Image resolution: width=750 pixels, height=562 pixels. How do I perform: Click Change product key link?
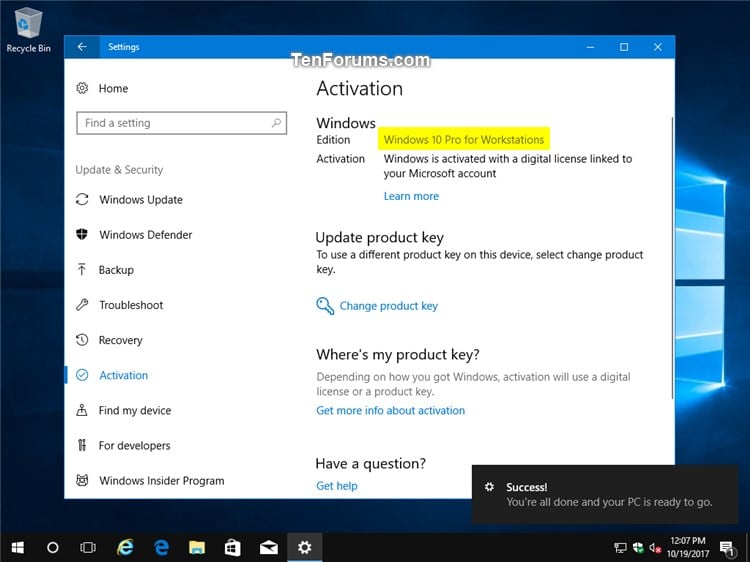[388, 306]
